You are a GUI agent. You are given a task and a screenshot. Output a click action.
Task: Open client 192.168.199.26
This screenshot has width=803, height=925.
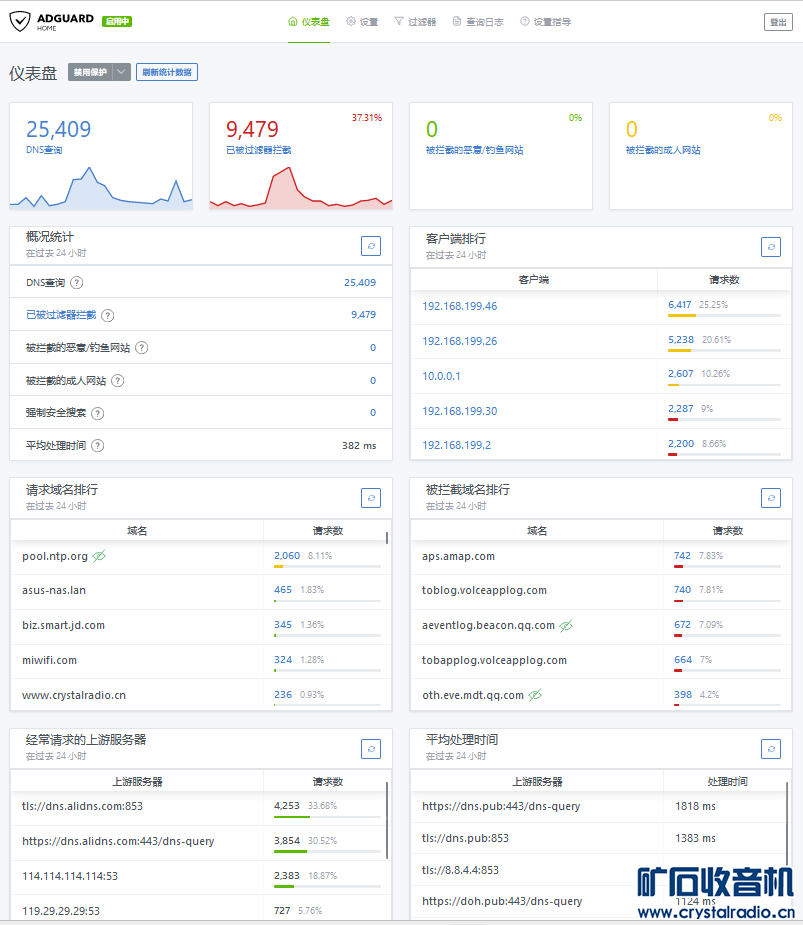pyautogui.click(x=460, y=341)
